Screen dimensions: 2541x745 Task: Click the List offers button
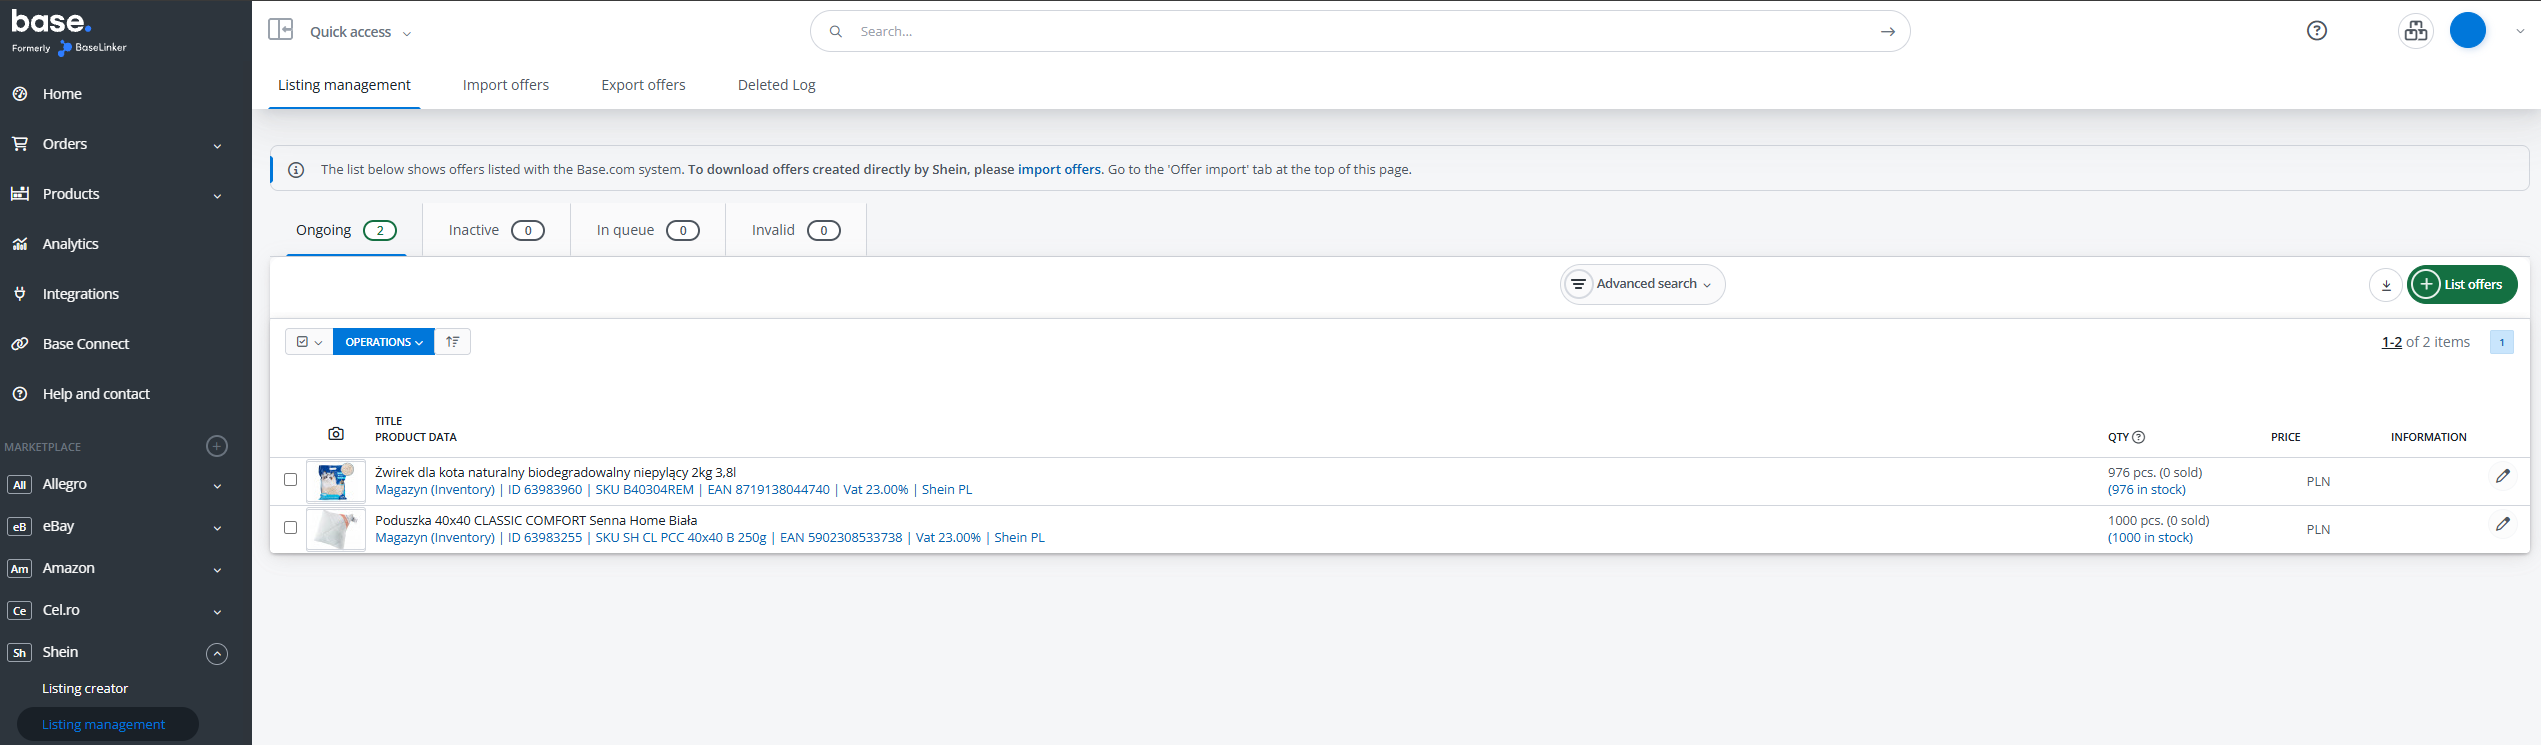[2461, 285]
